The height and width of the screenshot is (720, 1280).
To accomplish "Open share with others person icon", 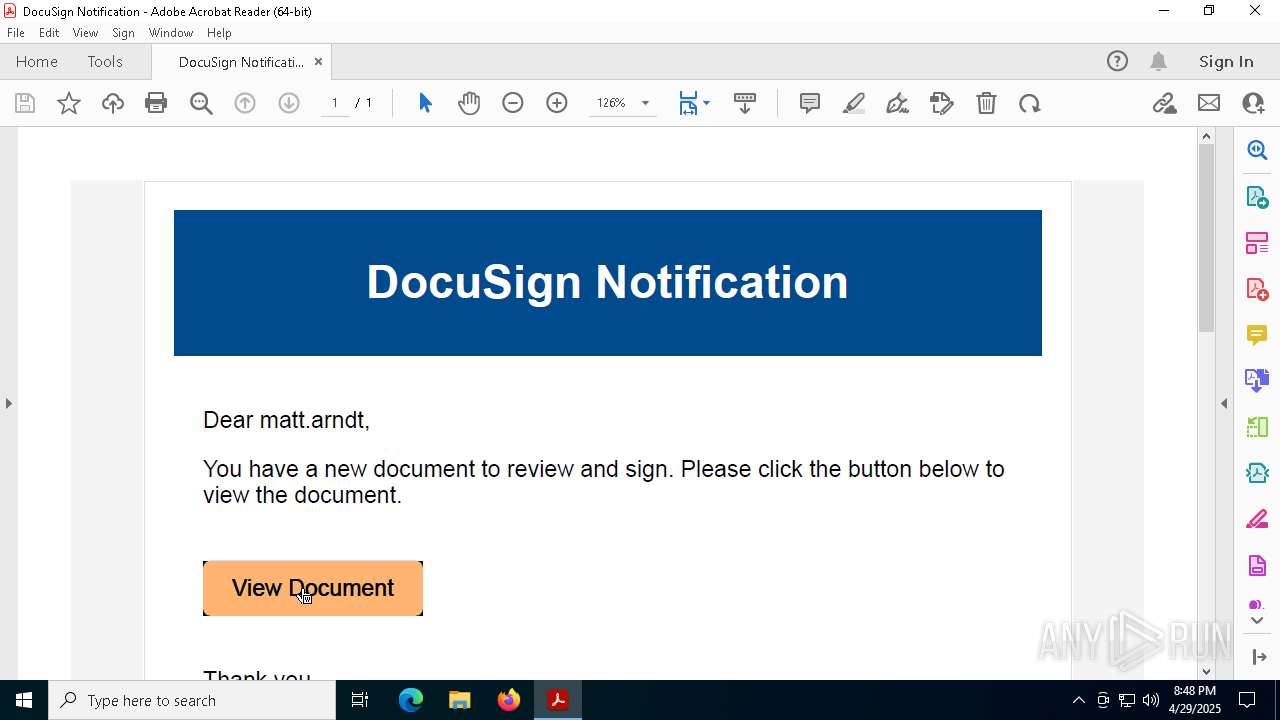I will click(x=1253, y=103).
